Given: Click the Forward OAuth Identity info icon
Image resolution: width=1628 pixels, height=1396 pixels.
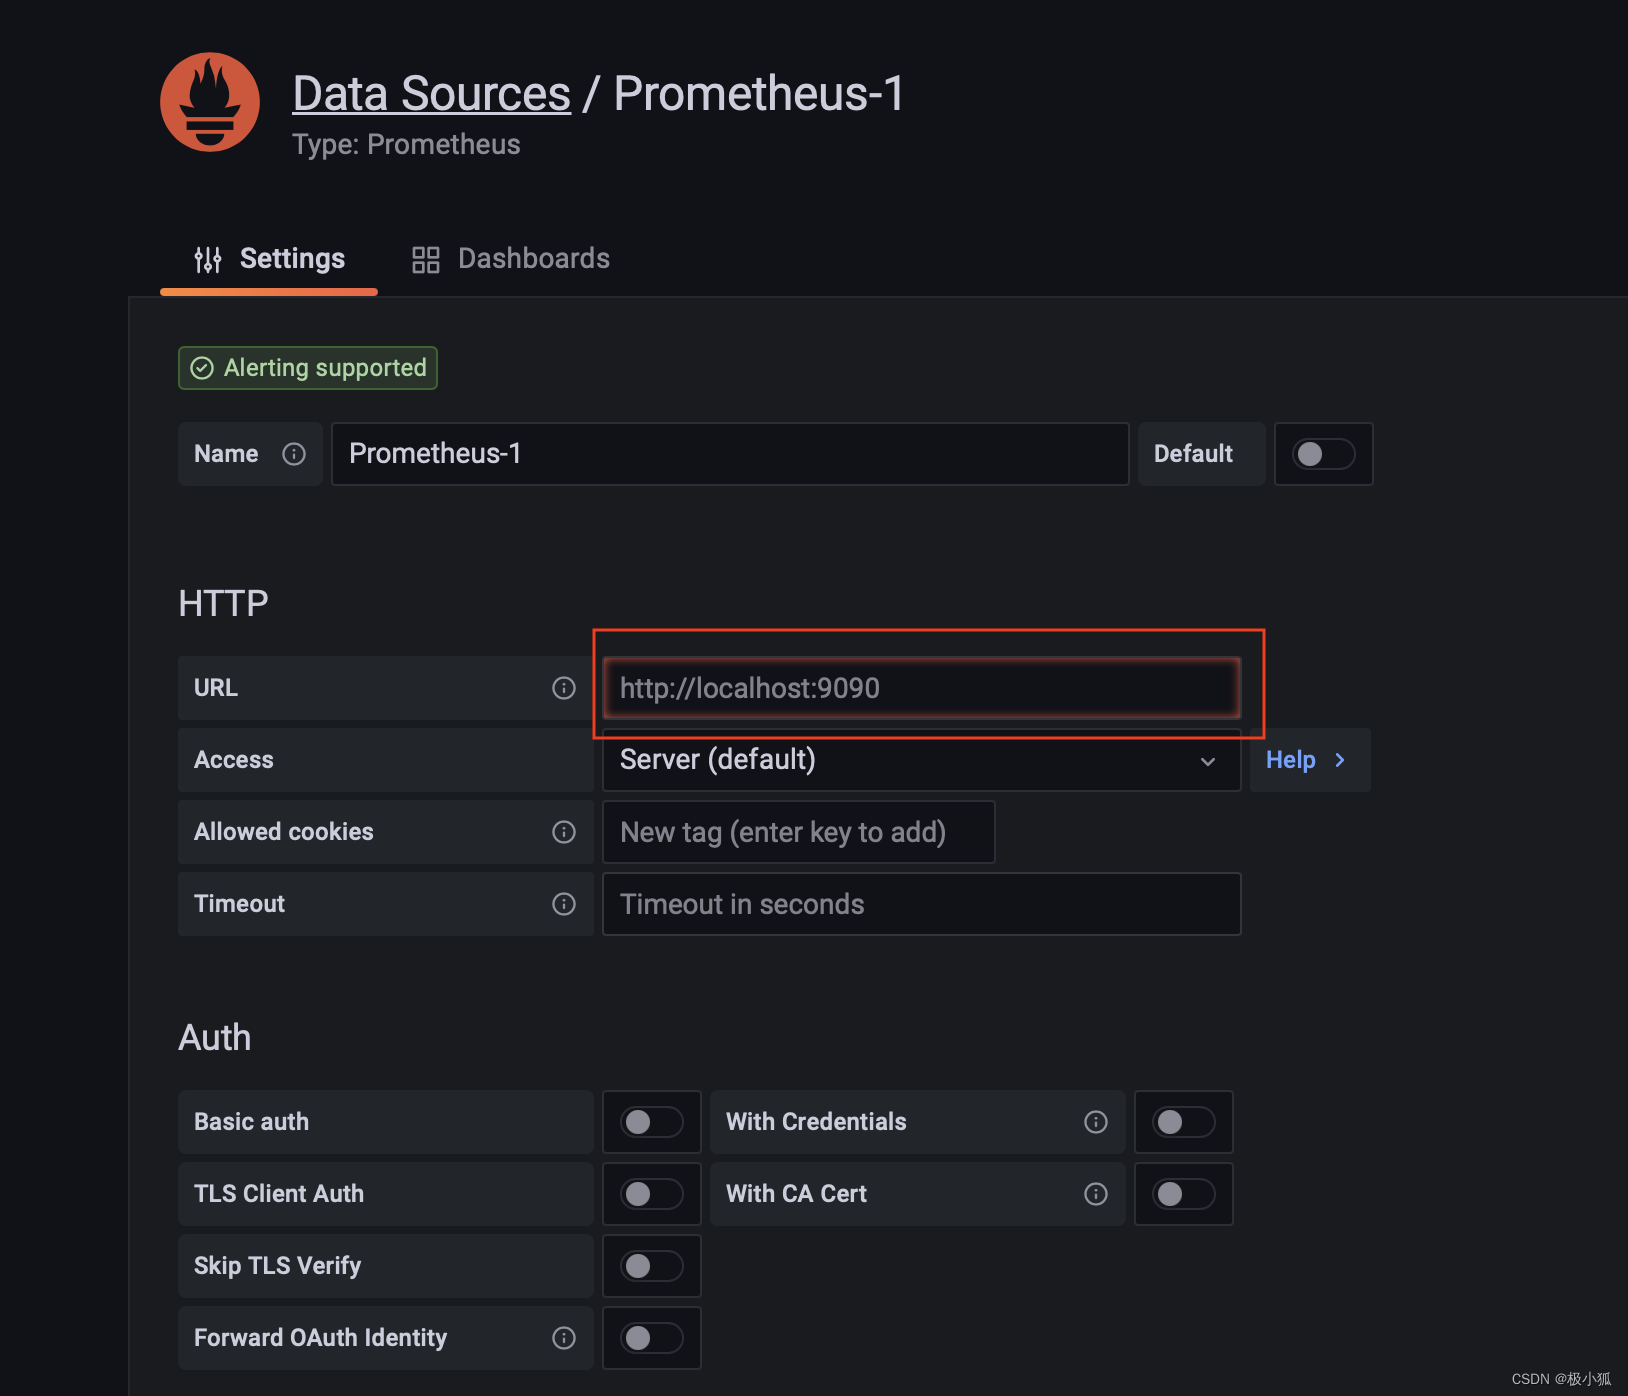Looking at the screenshot, I should [x=564, y=1337].
